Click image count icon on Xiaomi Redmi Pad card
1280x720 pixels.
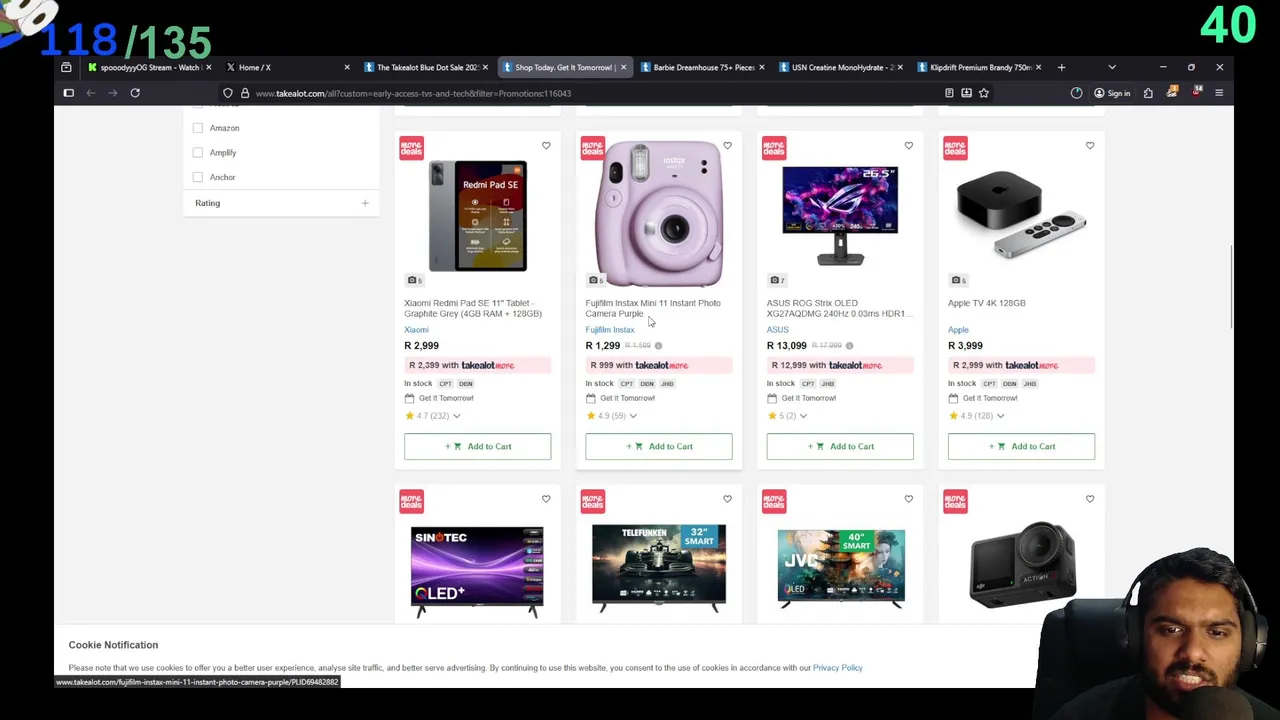(x=413, y=280)
